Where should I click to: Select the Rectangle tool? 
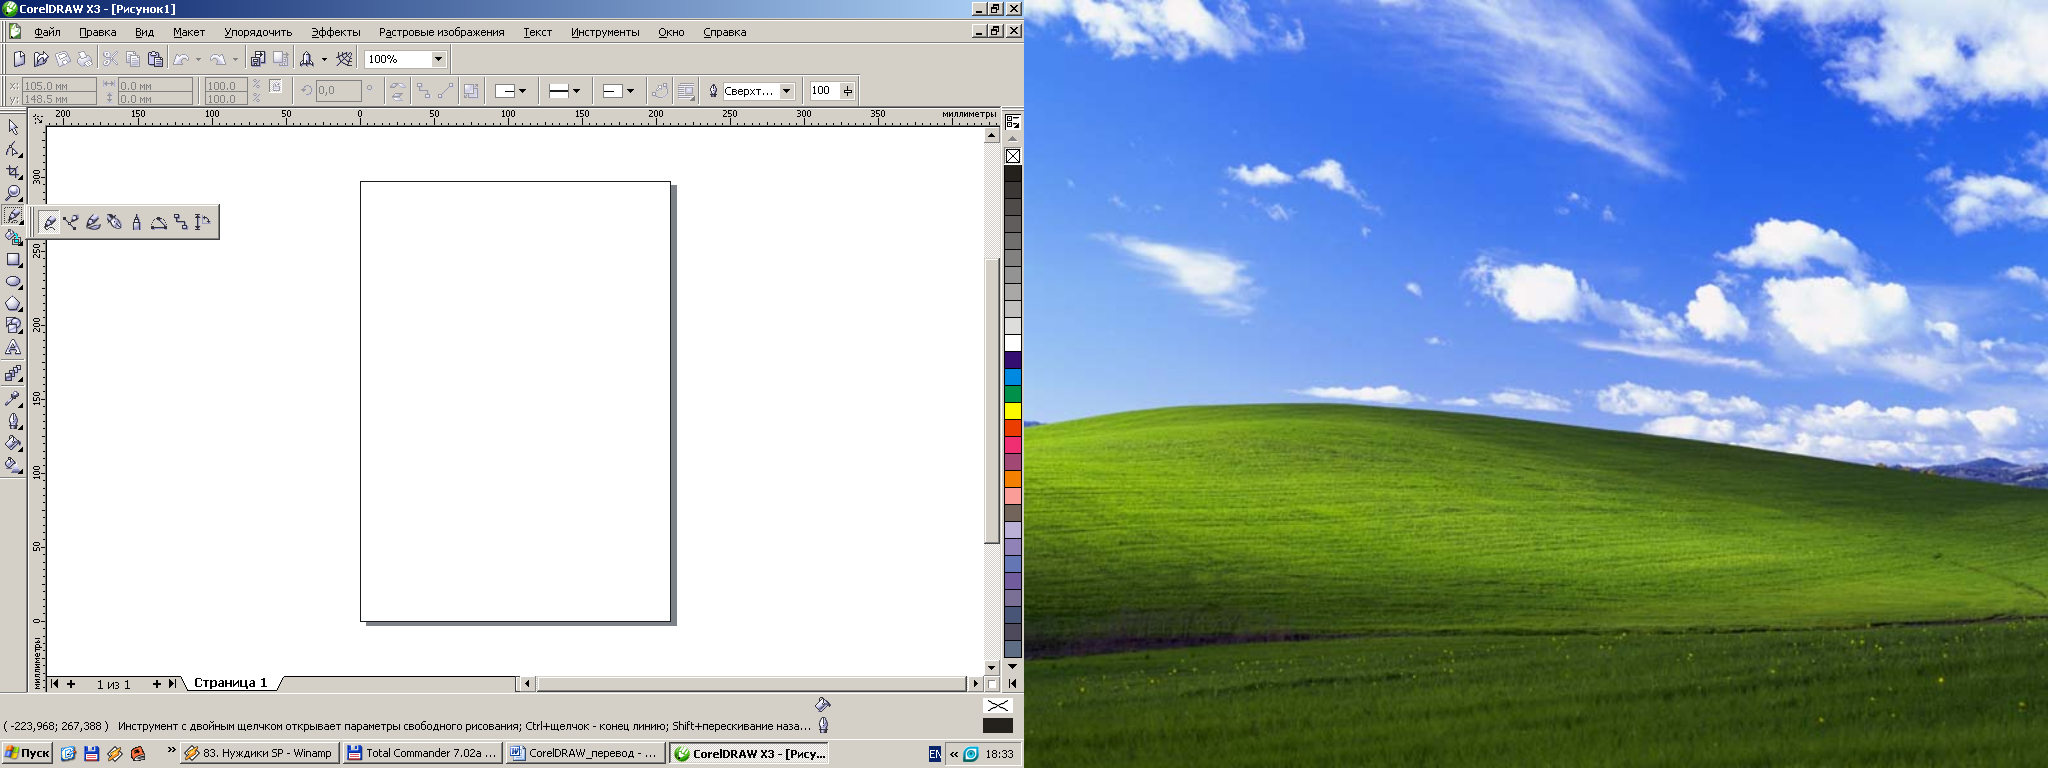[13, 259]
